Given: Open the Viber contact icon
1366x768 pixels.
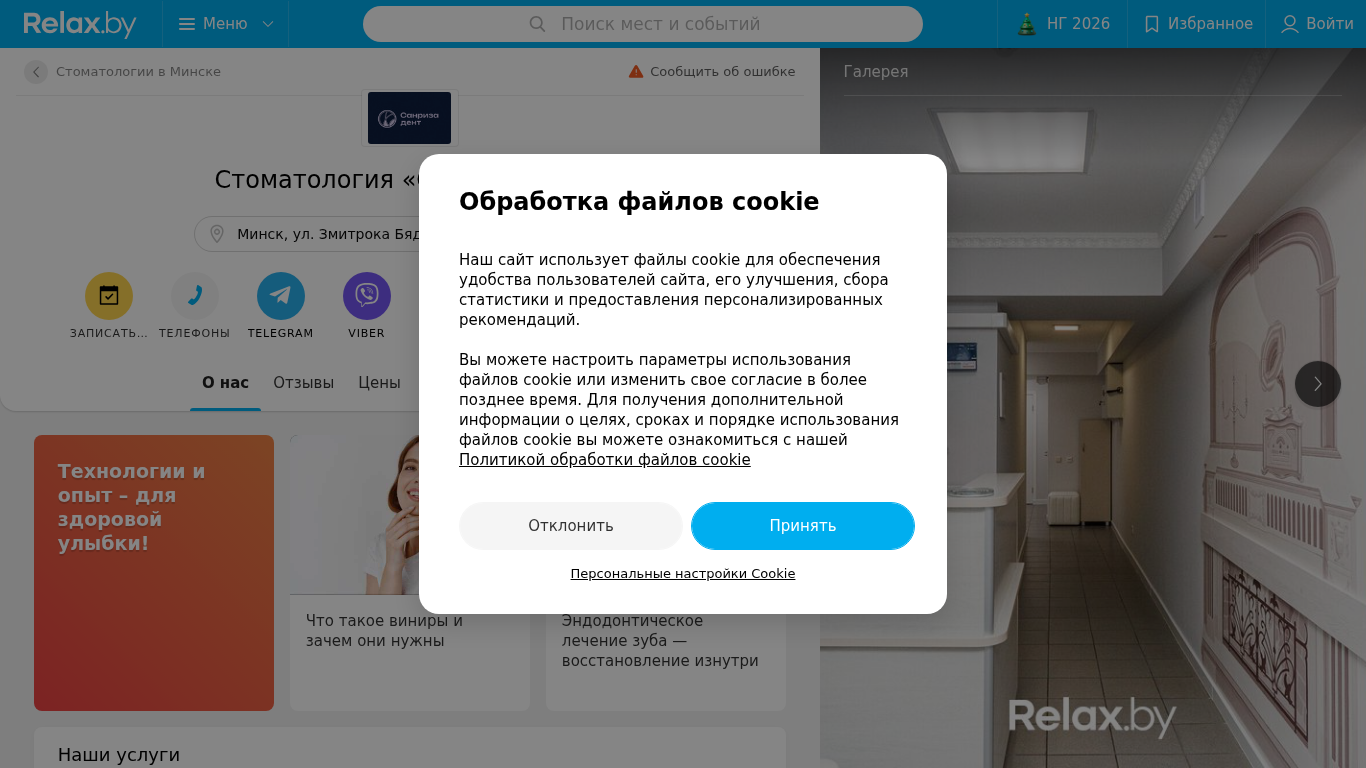Looking at the screenshot, I should pyautogui.click(x=367, y=296).
